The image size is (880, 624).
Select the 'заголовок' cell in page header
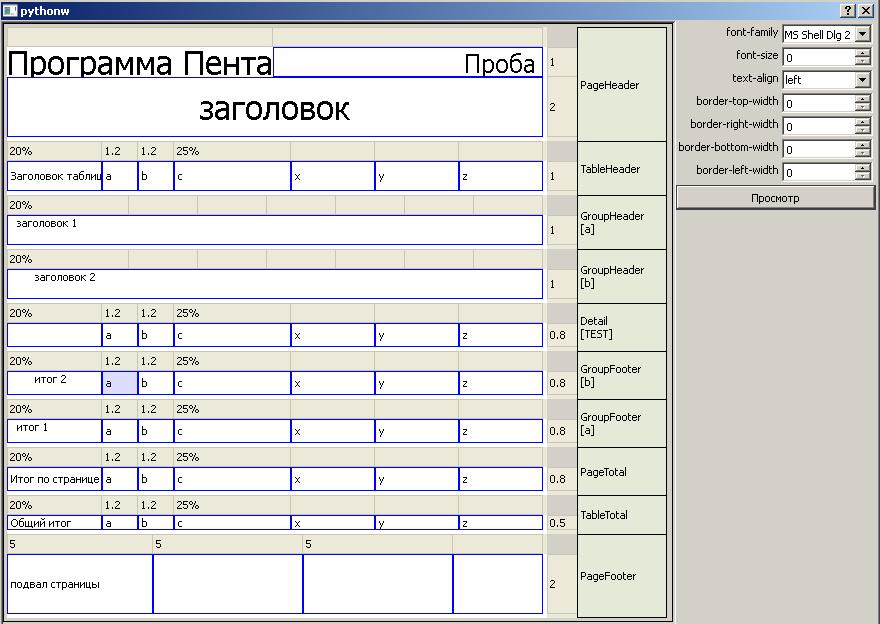[x=275, y=108]
